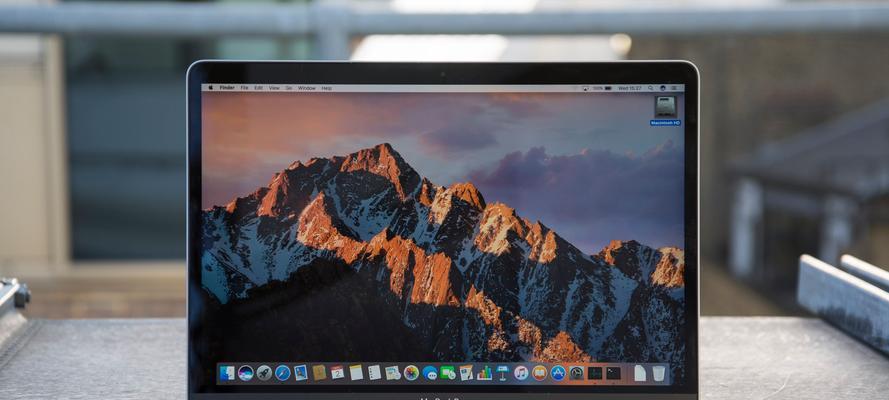Open Spotlight search magnifier icon

[650, 88]
